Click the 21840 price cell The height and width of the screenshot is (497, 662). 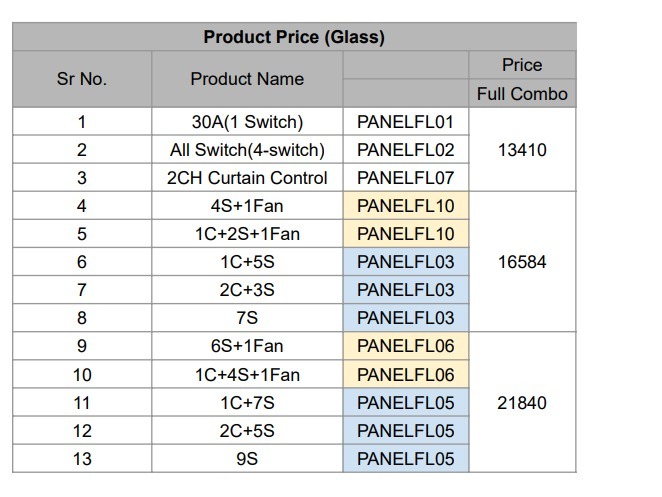(522, 402)
